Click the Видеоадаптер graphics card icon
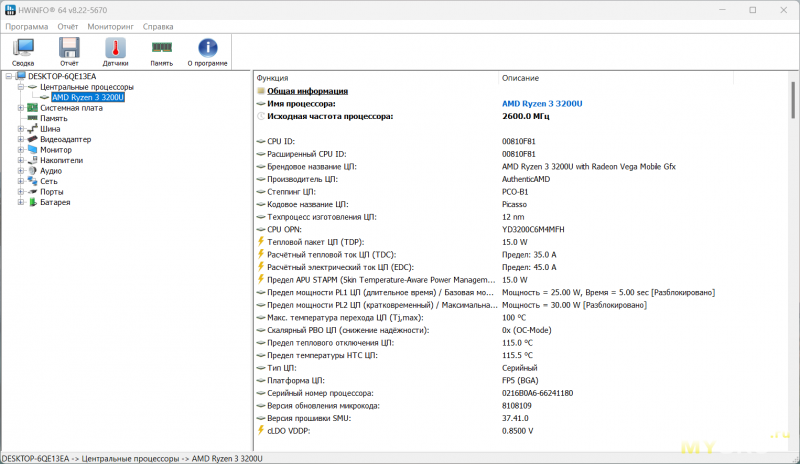Screen dimensions: 800x464 tap(33, 139)
